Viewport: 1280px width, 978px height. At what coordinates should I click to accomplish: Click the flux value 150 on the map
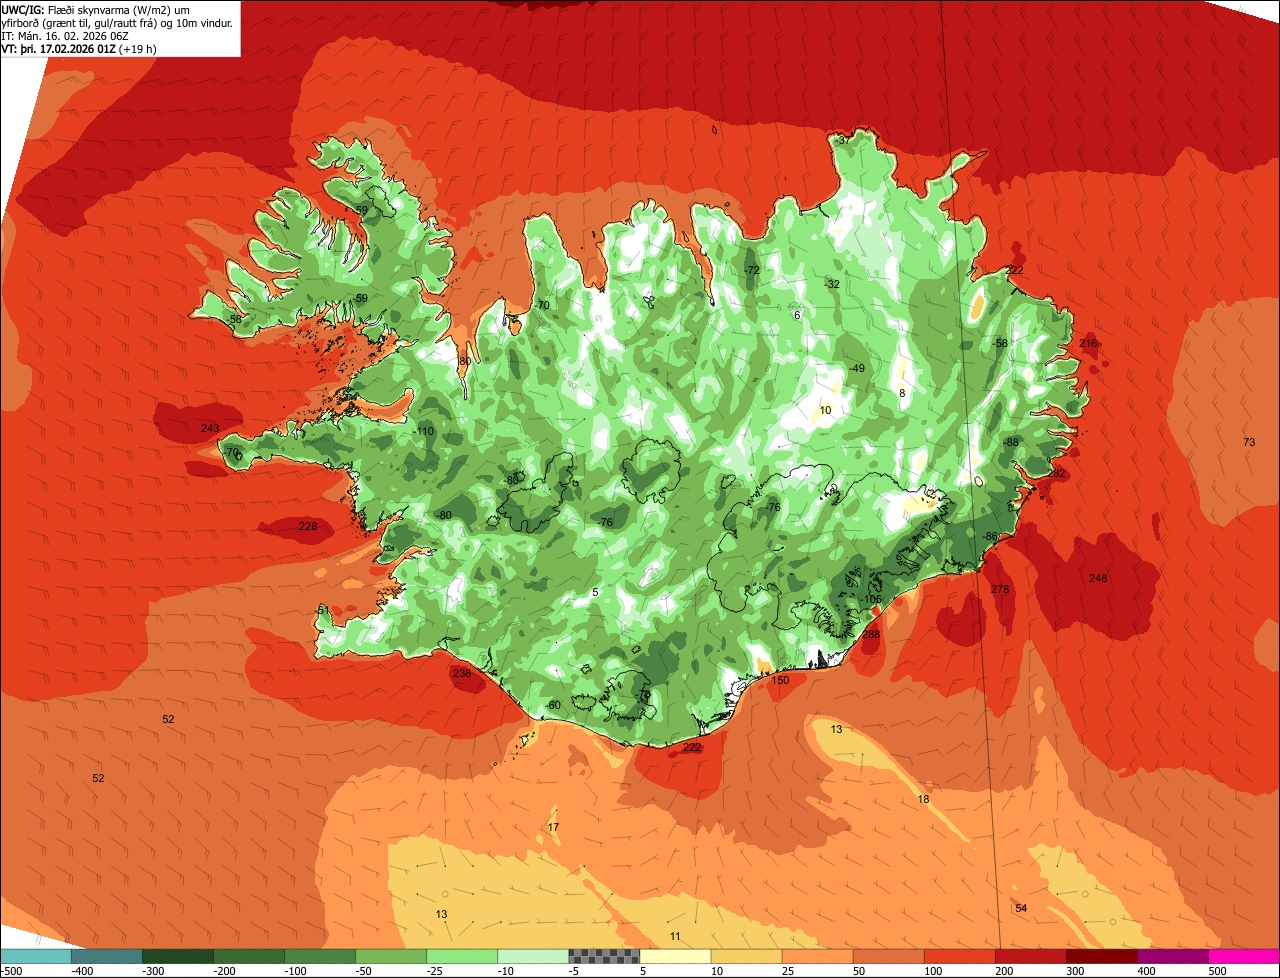tap(780, 681)
